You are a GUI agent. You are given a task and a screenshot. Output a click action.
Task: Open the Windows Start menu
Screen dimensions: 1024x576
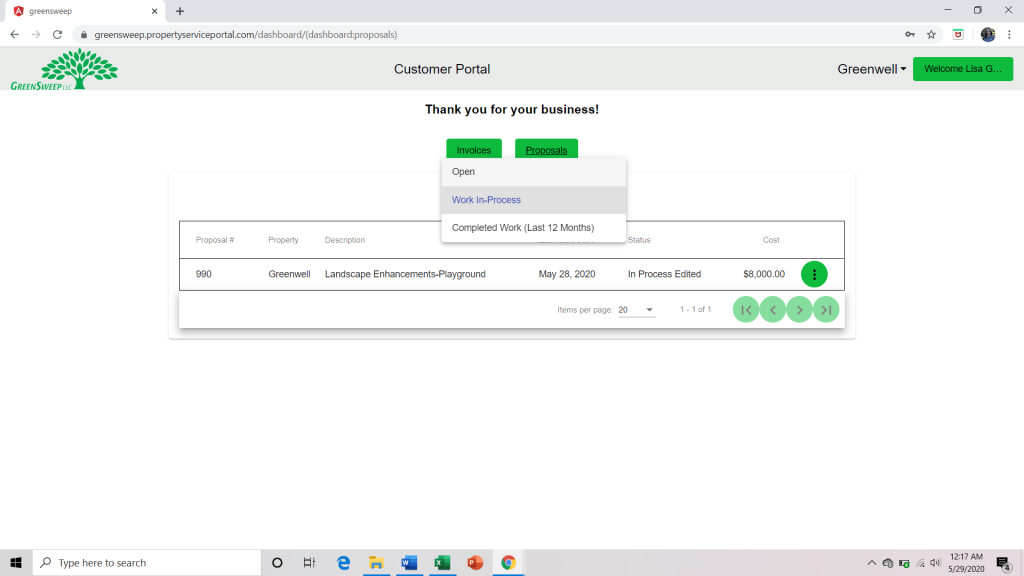(16, 562)
